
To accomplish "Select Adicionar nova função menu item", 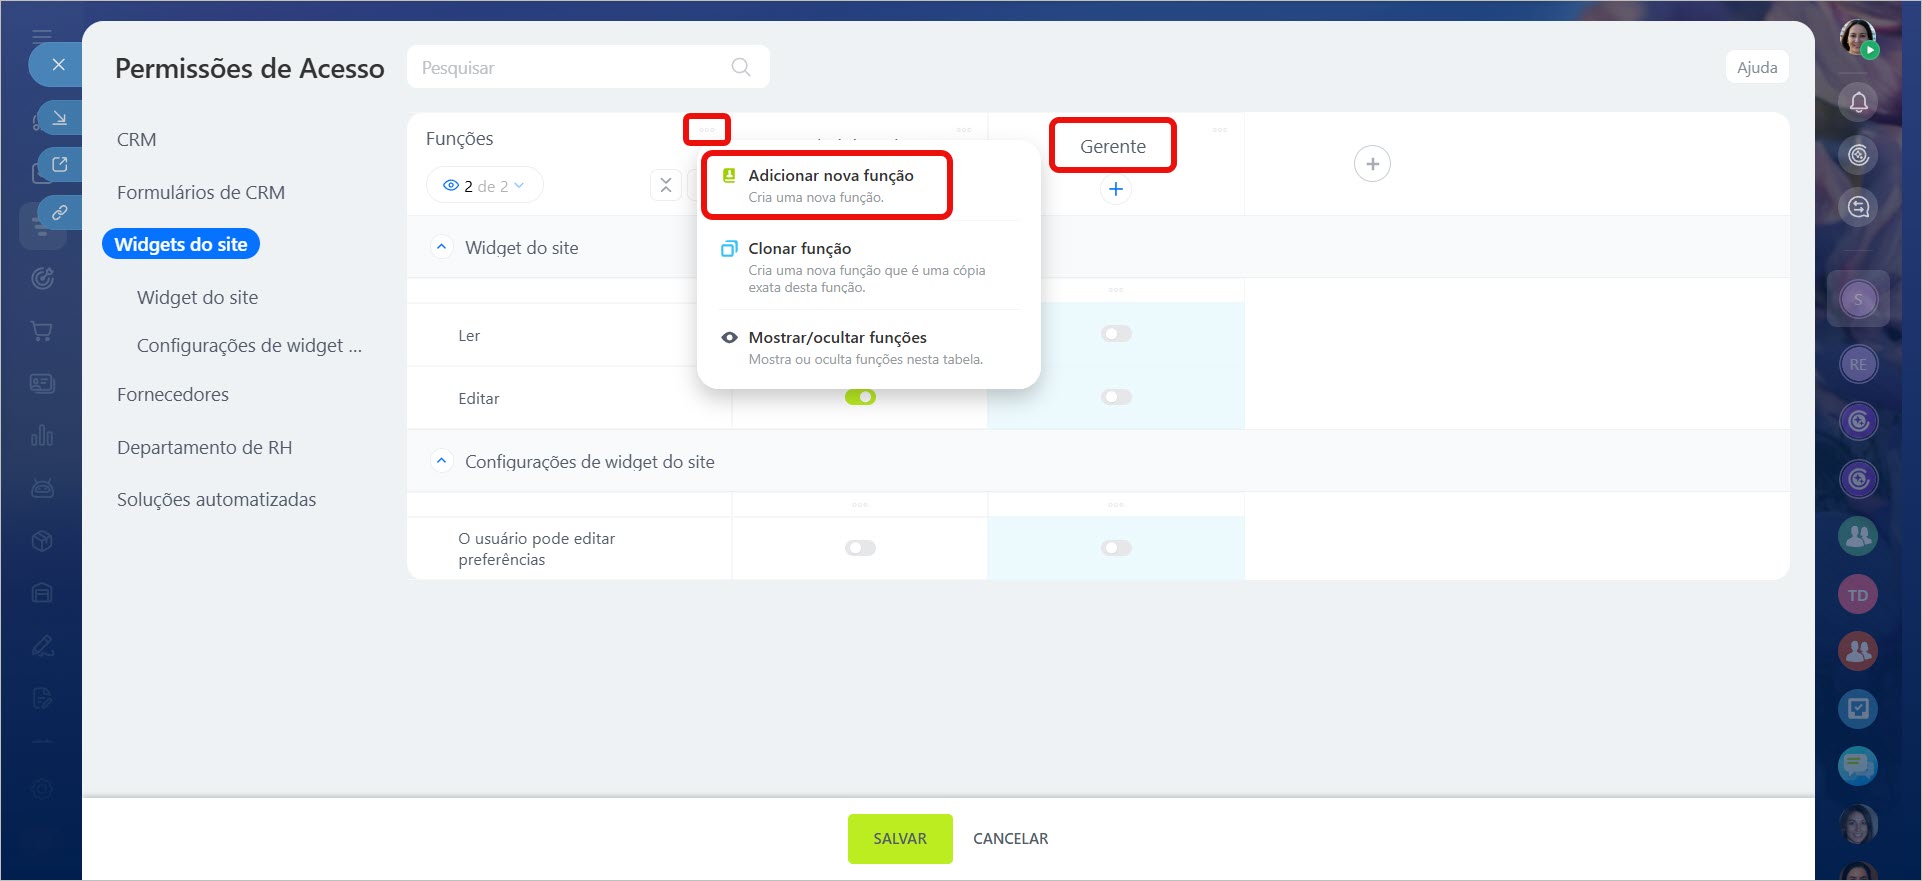I will tap(830, 185).
